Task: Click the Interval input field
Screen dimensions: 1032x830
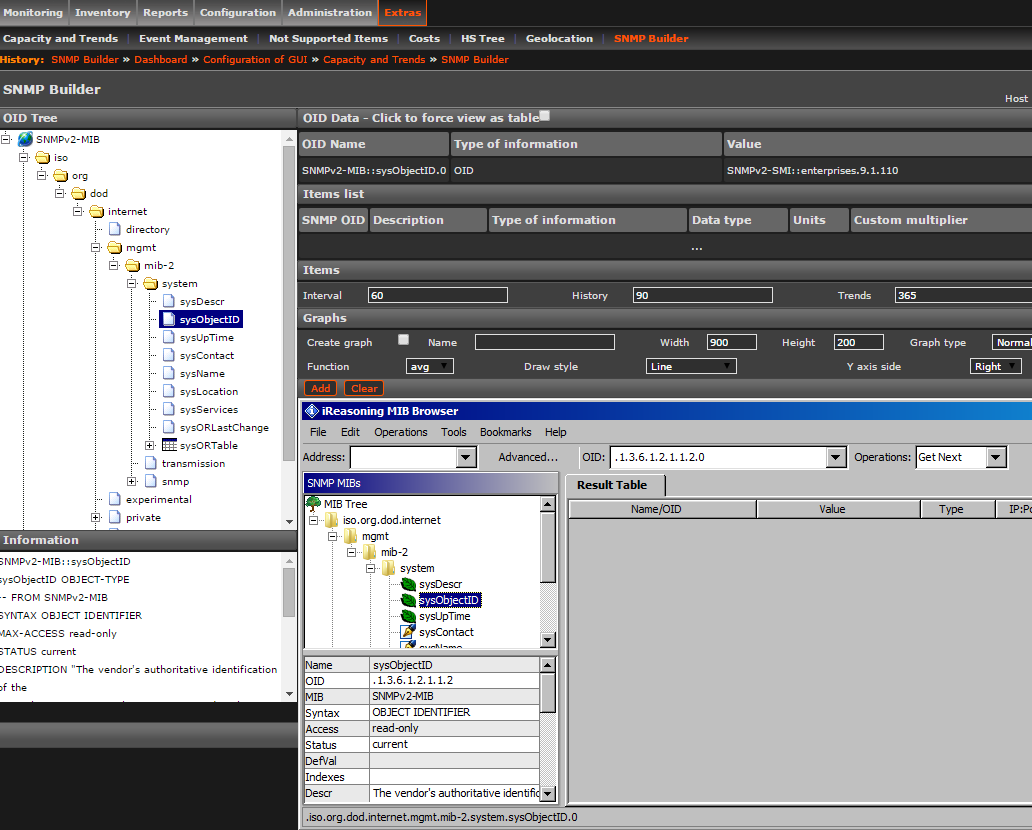Action: [x=437, y=295]
